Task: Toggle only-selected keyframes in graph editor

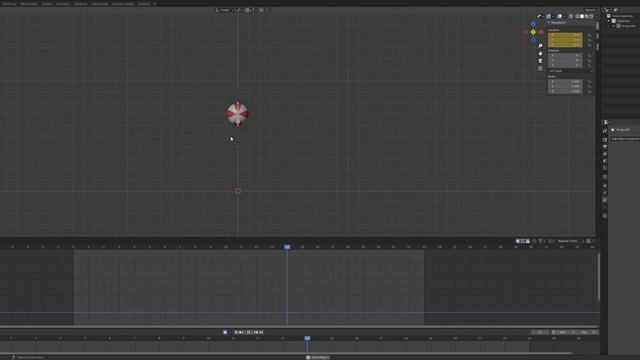Action: (518, 241)
